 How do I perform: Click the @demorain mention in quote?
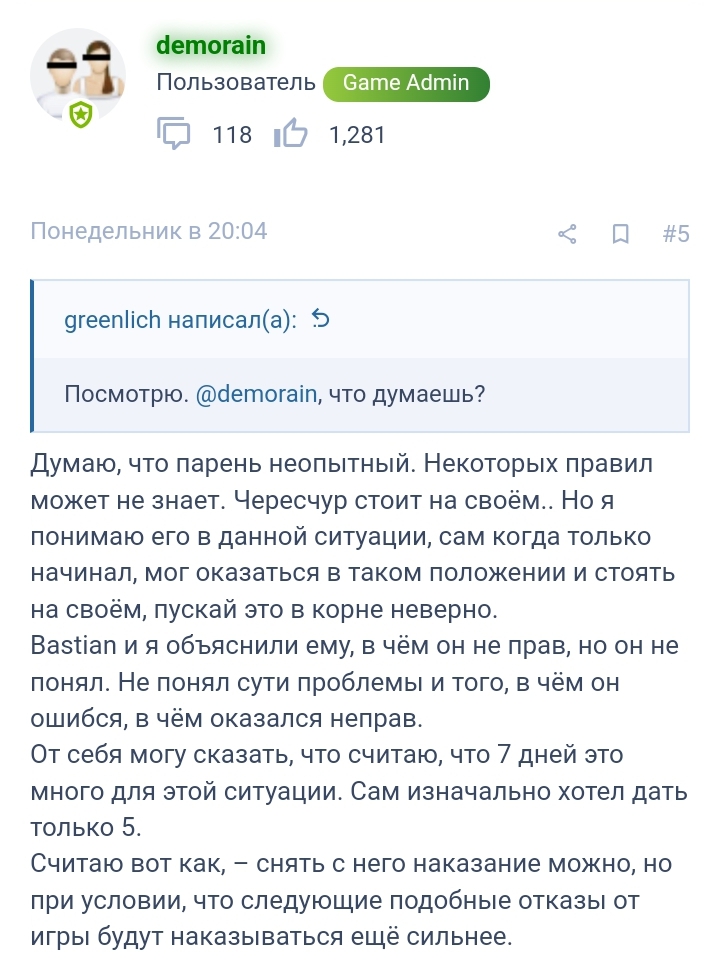pyautogui.click(x=256, y=394)
